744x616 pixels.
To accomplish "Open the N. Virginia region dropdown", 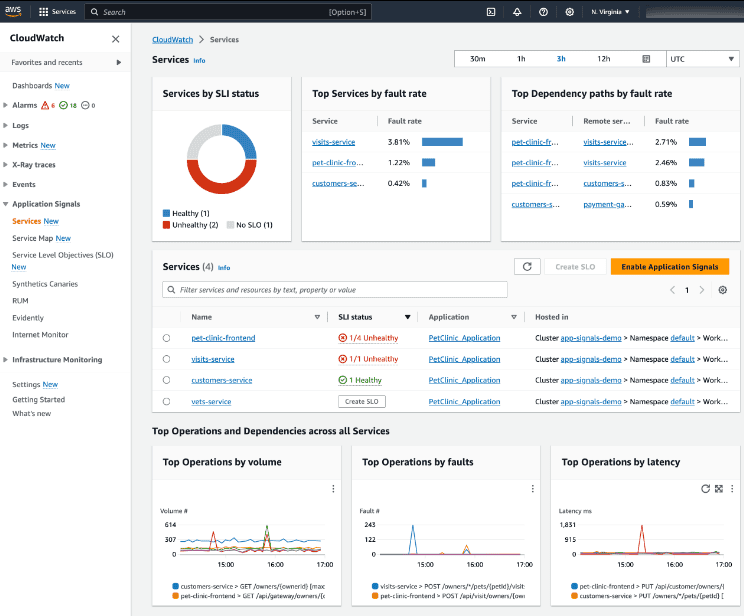I will [x=610, y=12].
